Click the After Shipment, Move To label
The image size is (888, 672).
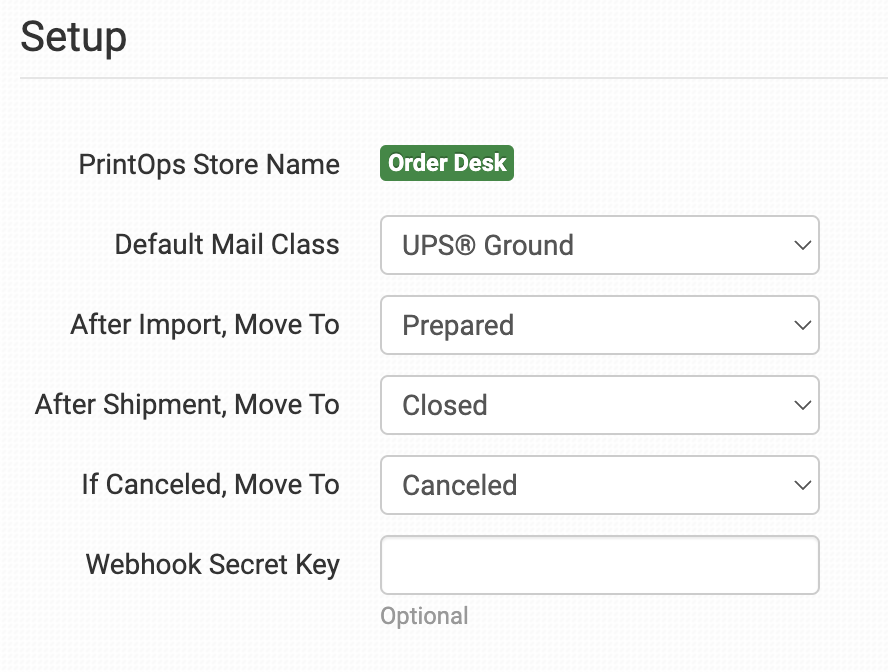(x=187, y=405)
